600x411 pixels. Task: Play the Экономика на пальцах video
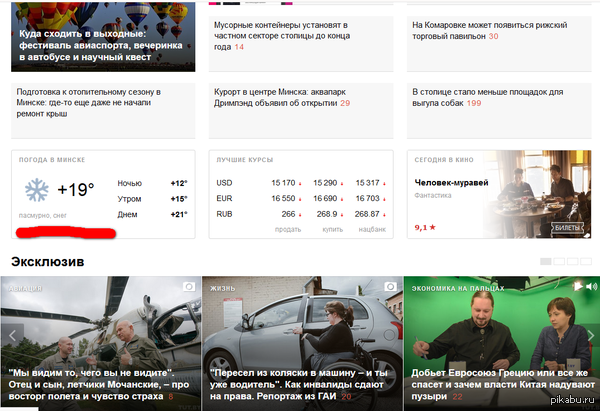(x=577, y=286)
